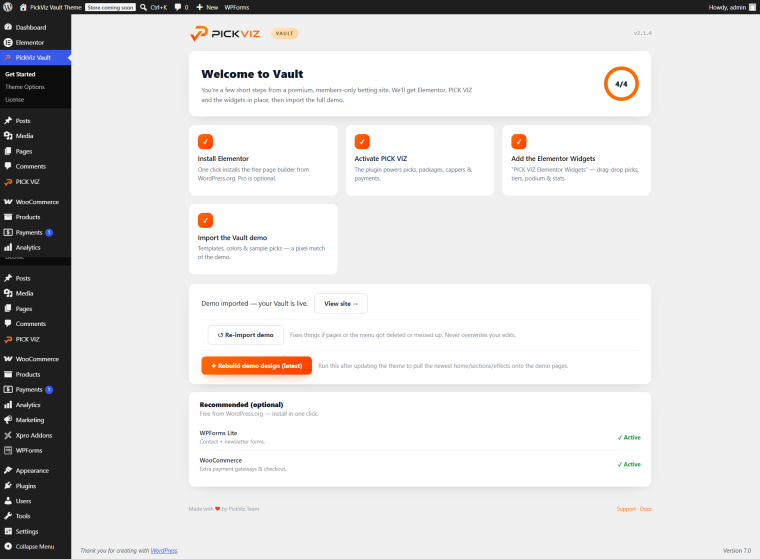Viewport: 760px width, 559px height.
Task: Click the Activate PICK VIZ card title
Action: [380, 159]
